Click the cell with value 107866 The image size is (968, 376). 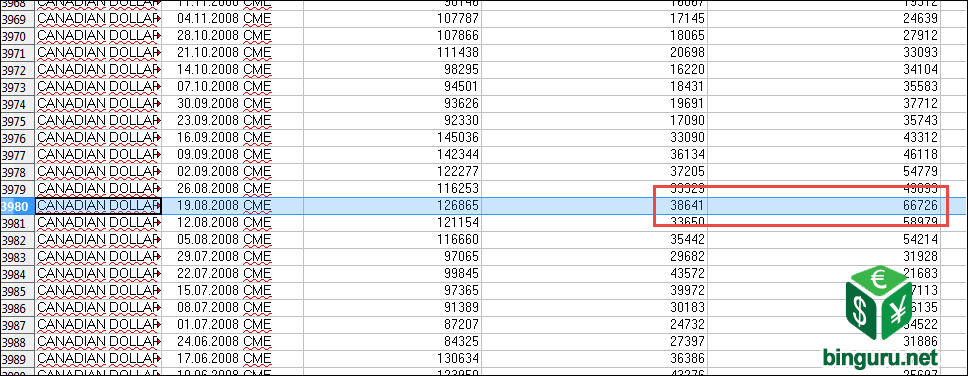[x=392, y=36]
